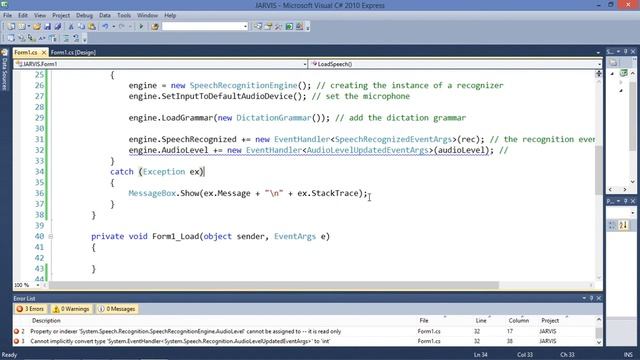Open the Data Sources side tab
The width and height of the screenshot is (640, 360).
point(4,70)
